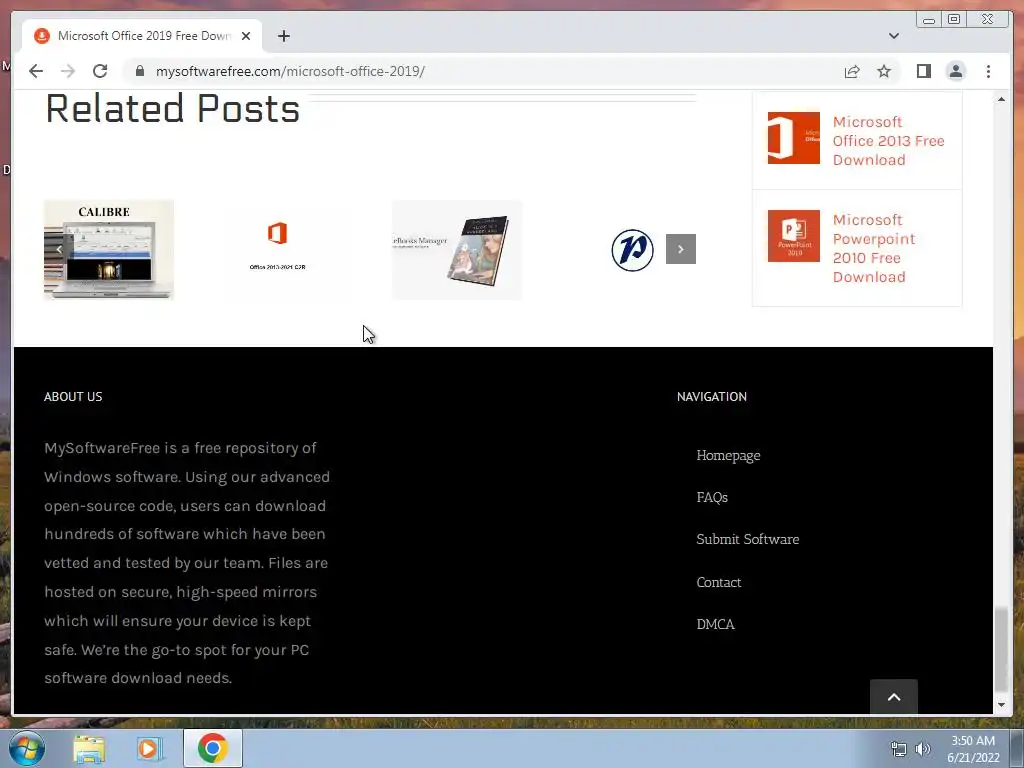The width and height of the screenshot is (1024, 768).
Task: Share this page via share icon
Action: point(852,71)
